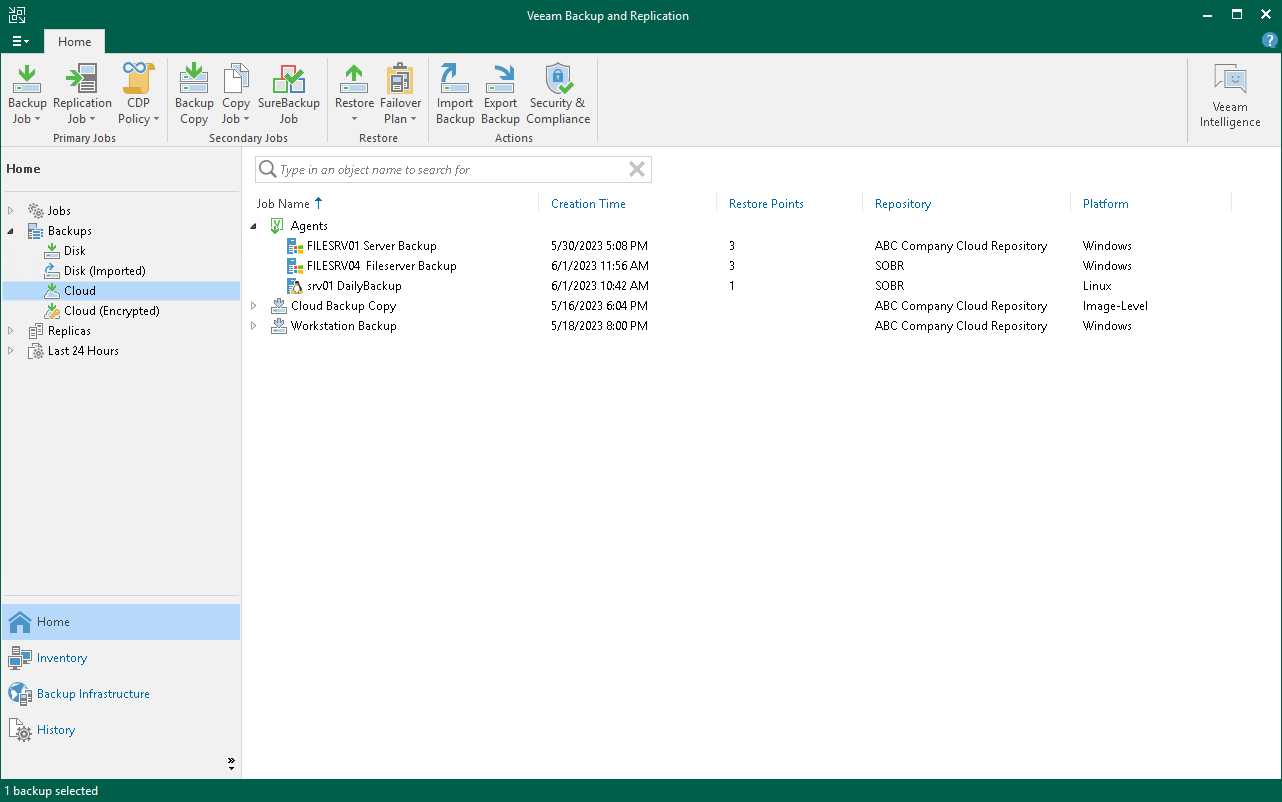Select Cloud (Encrypted) in the tree
The height and width of the screenshot is (802, 1282).
(111, 311)
